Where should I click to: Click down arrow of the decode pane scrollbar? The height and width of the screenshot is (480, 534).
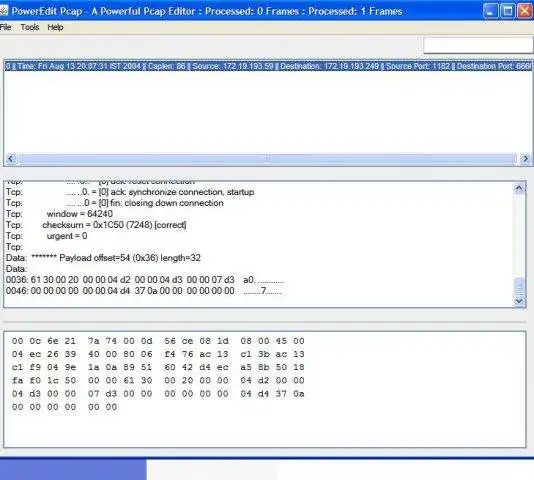519,301
